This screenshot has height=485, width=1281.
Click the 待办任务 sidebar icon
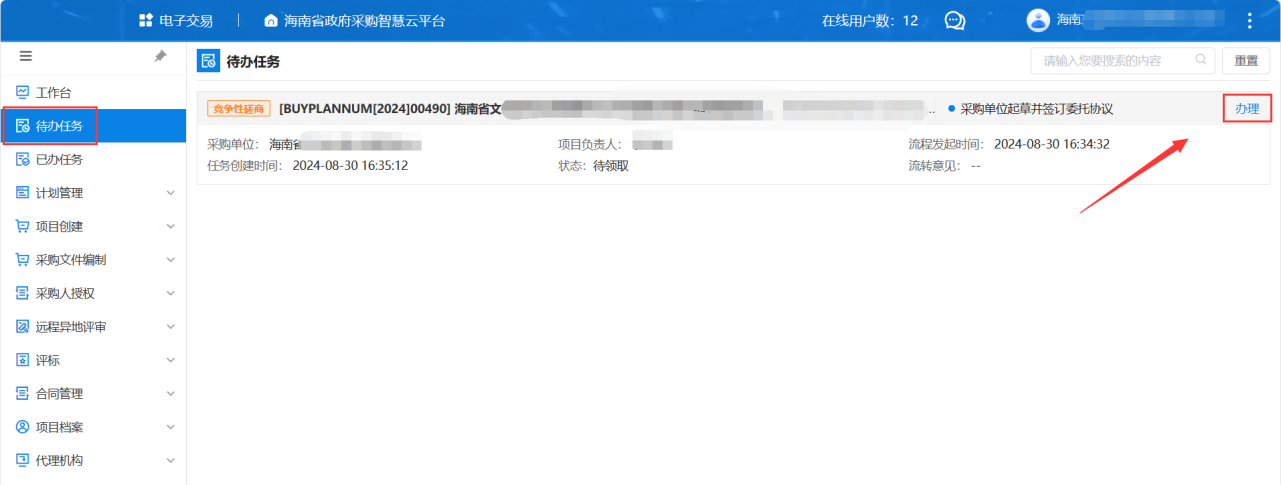click(x=22, y=126)
